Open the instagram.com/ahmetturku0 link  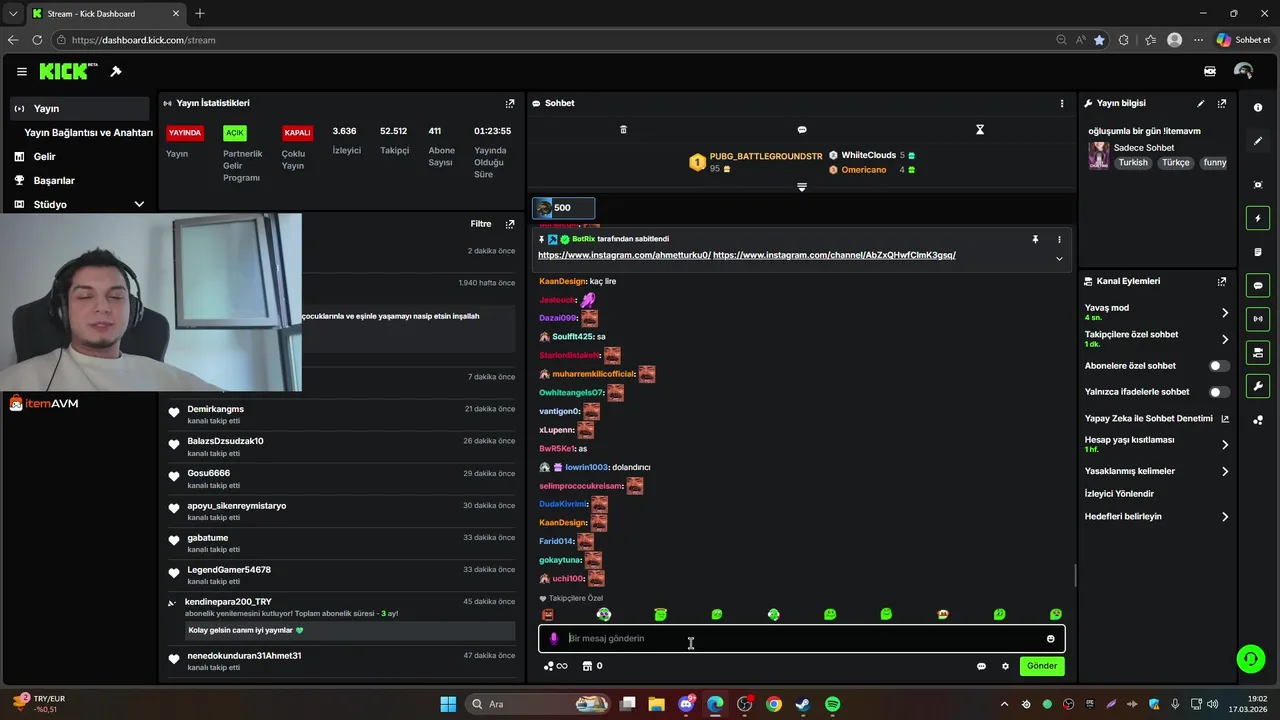(x=624, y=255)
